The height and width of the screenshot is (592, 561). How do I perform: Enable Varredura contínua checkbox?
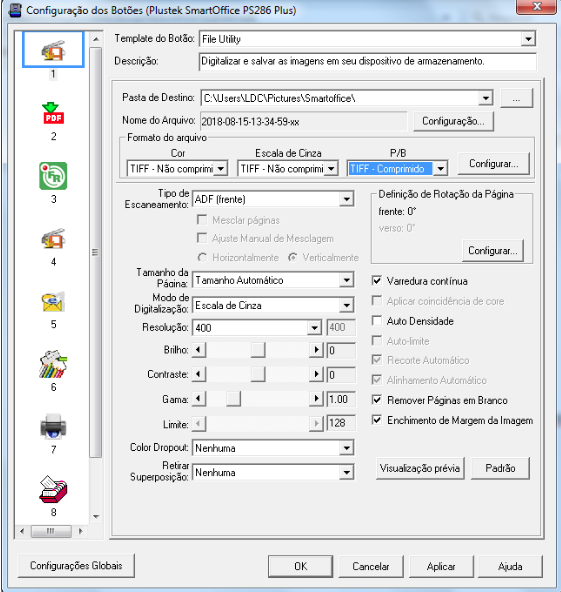pyautogui.click(x=377, y=281)
